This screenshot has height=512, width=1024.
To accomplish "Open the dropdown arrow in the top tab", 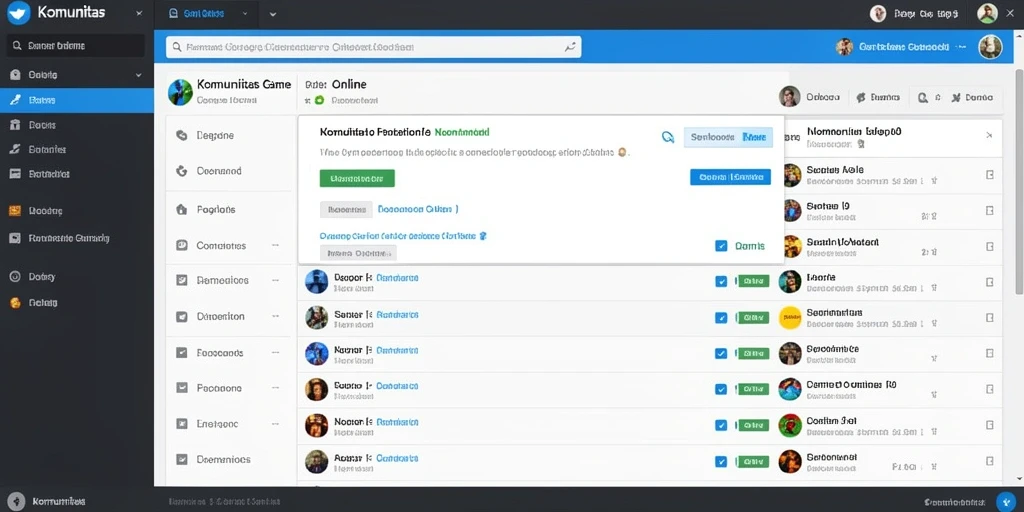I will click(245, 13).
